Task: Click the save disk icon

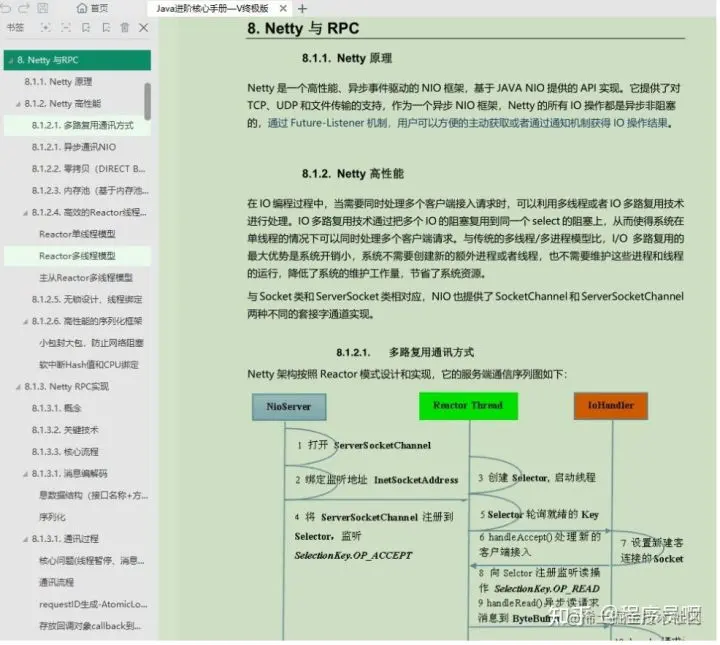Action: (42, 8)
